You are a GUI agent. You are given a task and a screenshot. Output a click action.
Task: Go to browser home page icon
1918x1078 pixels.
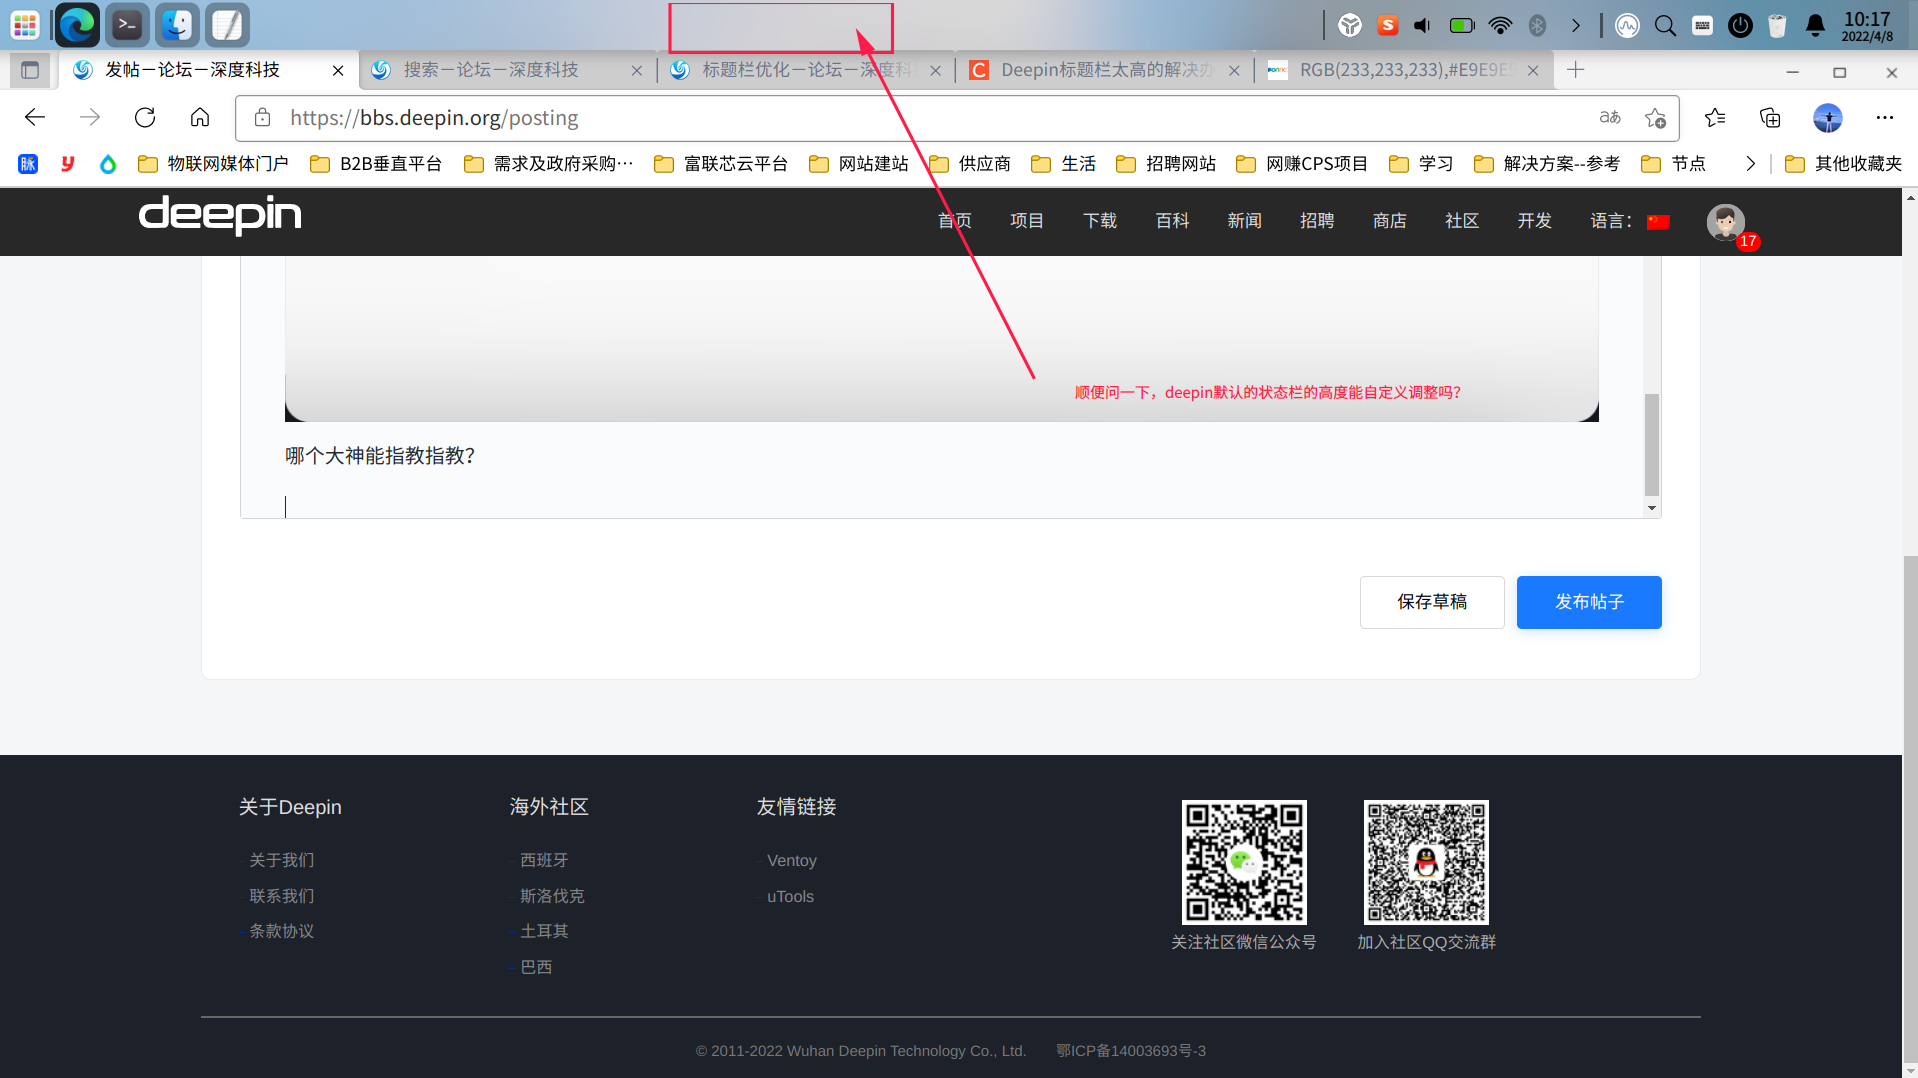(200, 118)
